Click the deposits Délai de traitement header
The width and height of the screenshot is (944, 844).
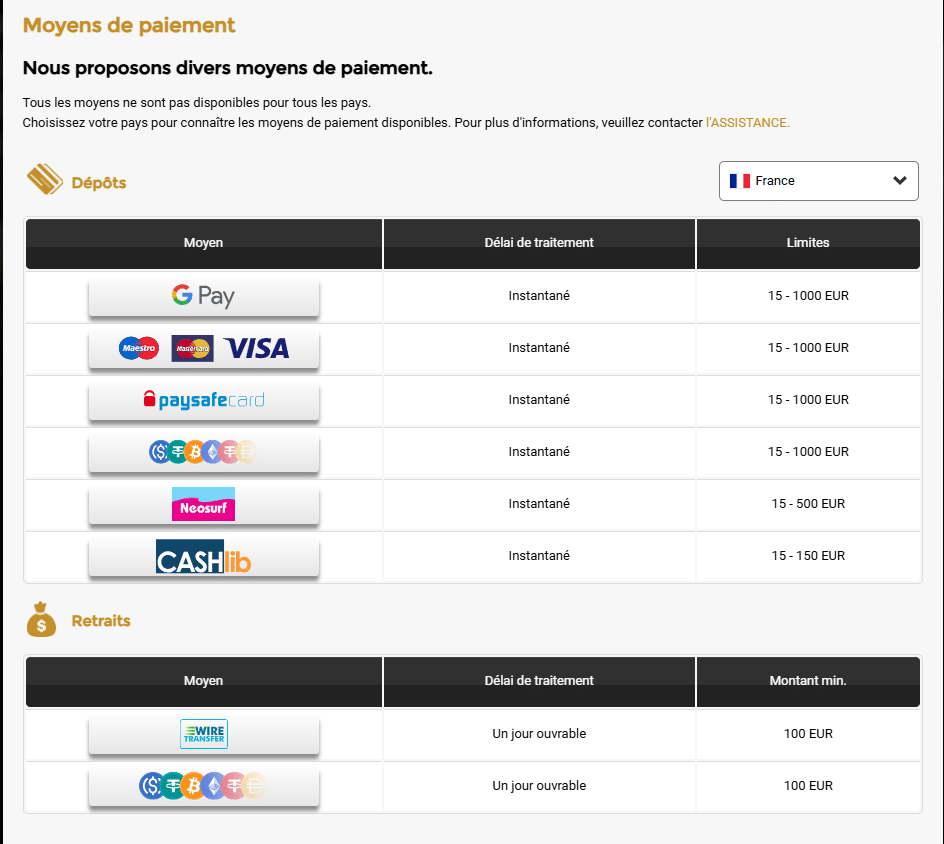pyautogui.click(x=539, y=243)
